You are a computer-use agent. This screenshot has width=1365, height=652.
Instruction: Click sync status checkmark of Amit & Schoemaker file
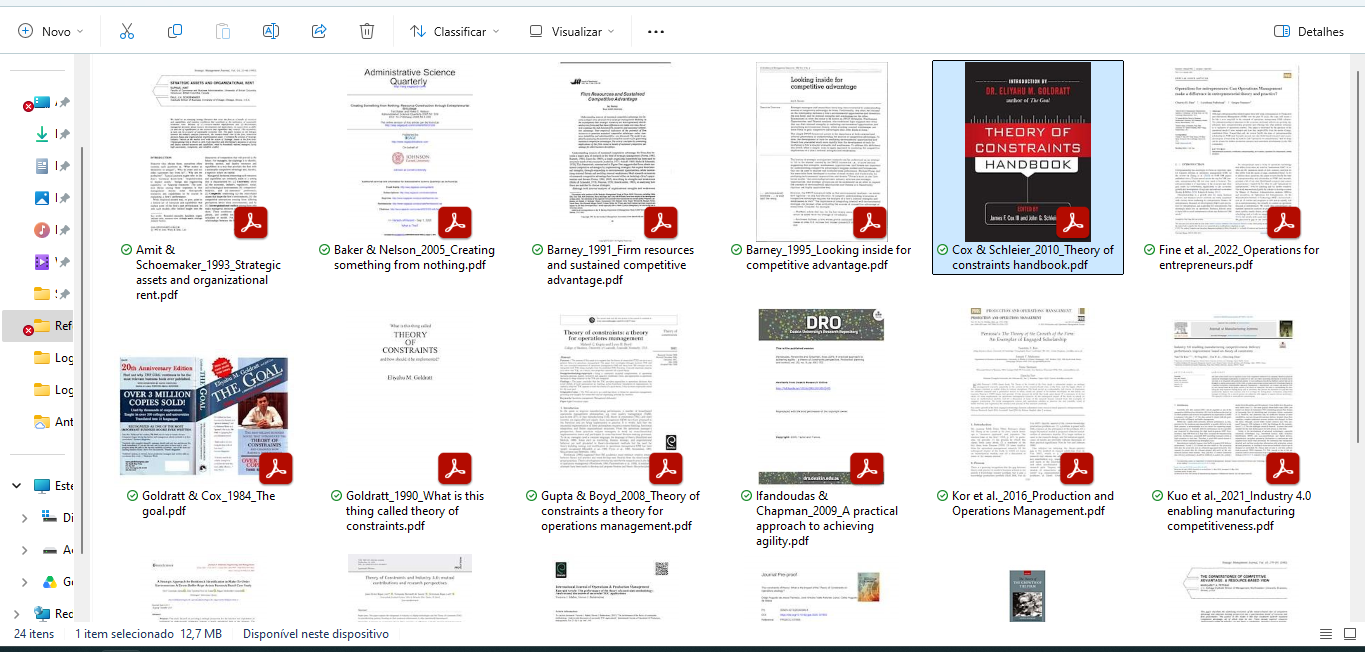[x=126, y=250]
